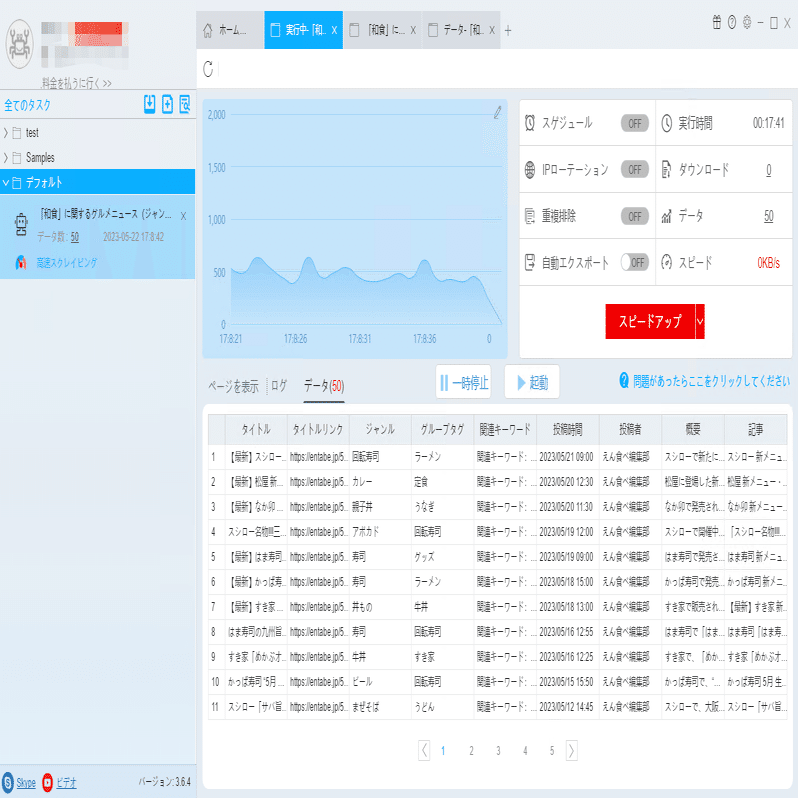This screenshot has height=798, width=798.
Task: Click the 実行時間 clock icon
Action: 666,123
